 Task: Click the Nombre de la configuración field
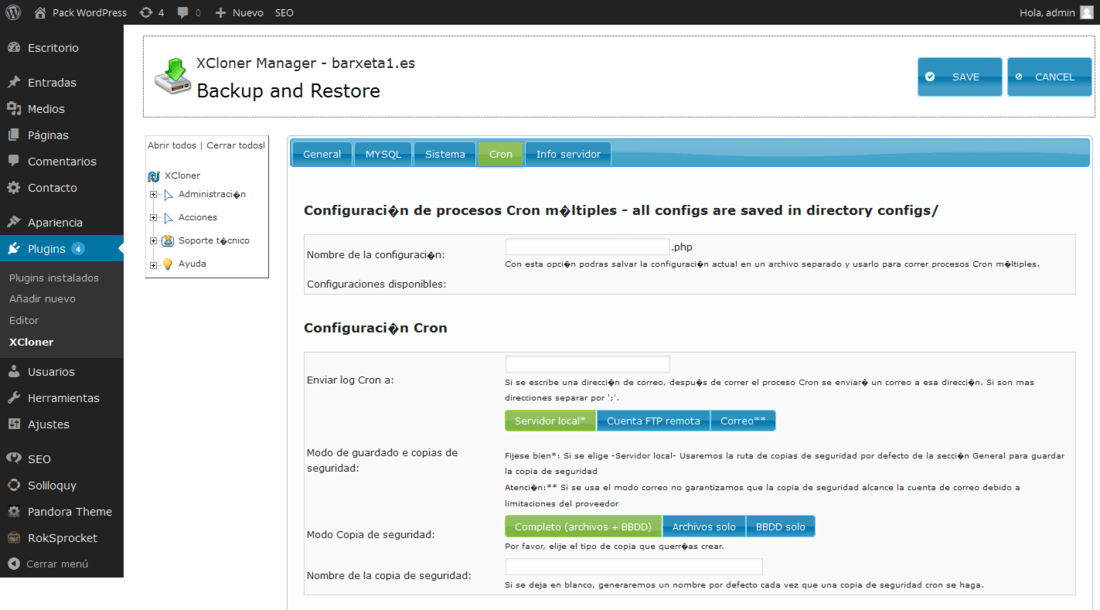click(x=587, y=247)
